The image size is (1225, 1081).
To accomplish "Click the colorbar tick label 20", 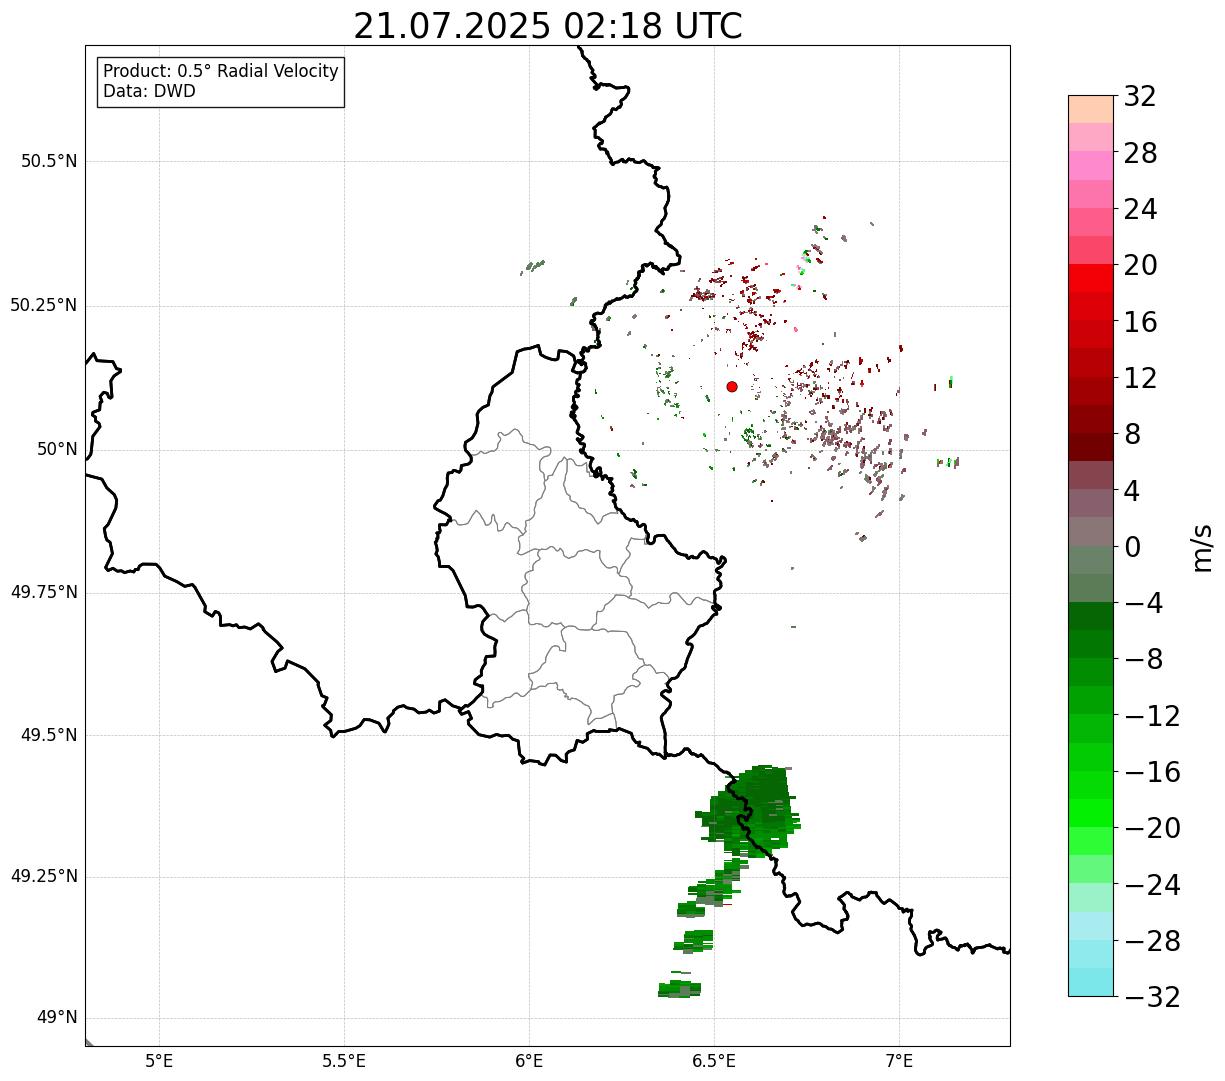I will click(1140, 265).
